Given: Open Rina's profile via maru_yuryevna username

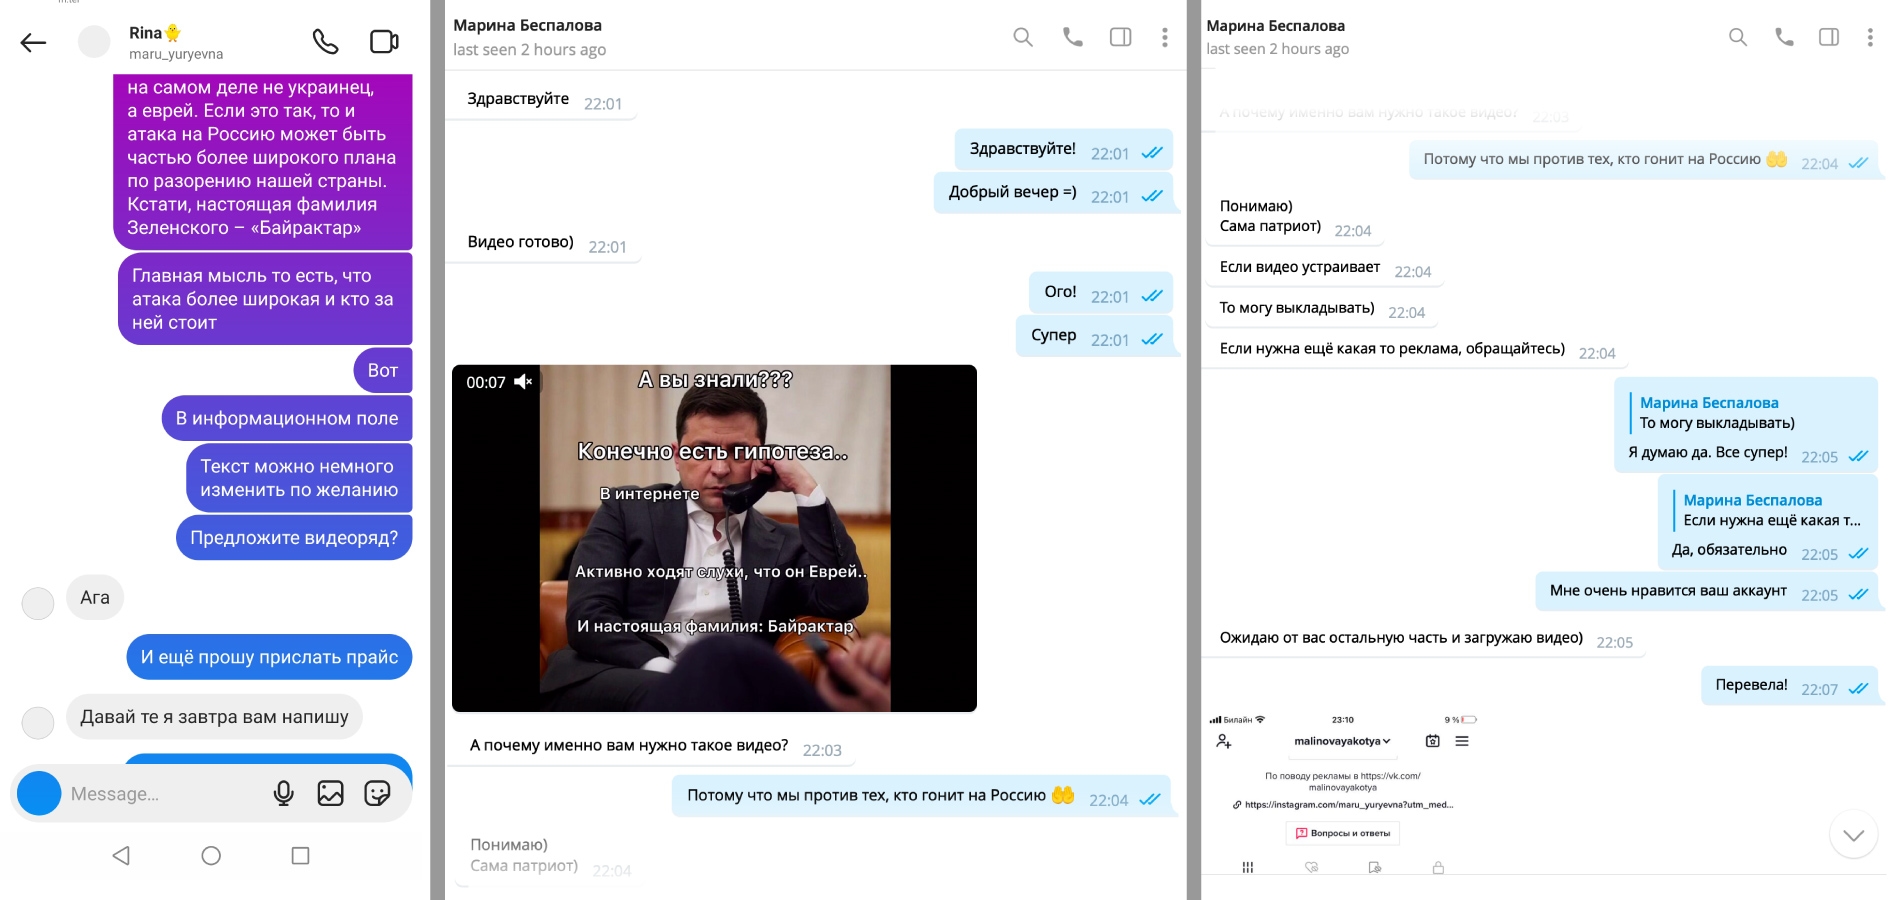Looking at the screenshot, I should click(176, 54).
